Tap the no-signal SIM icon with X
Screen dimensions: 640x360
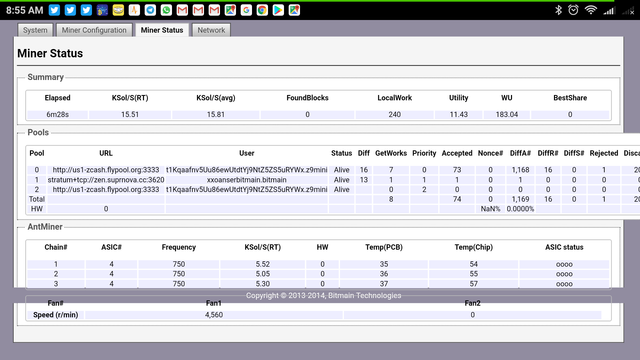pos(629,11)
